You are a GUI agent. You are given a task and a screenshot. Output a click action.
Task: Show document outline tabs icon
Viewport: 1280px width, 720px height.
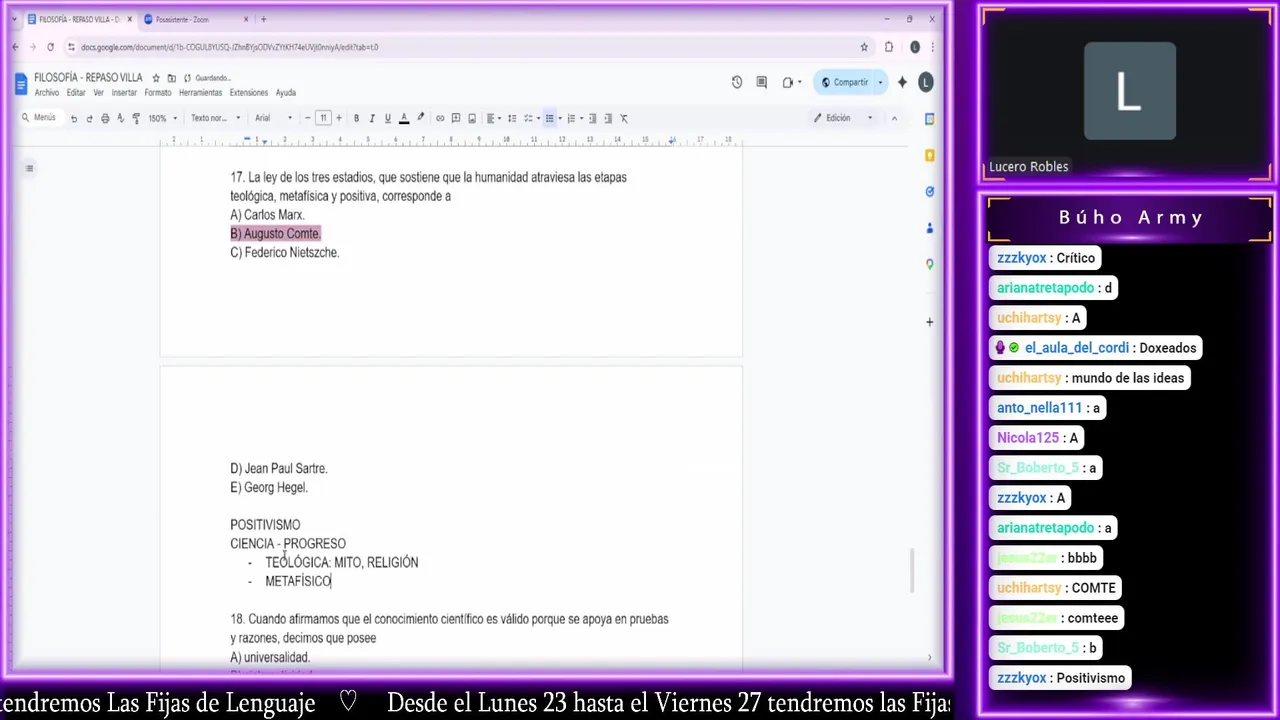(29, 168)
